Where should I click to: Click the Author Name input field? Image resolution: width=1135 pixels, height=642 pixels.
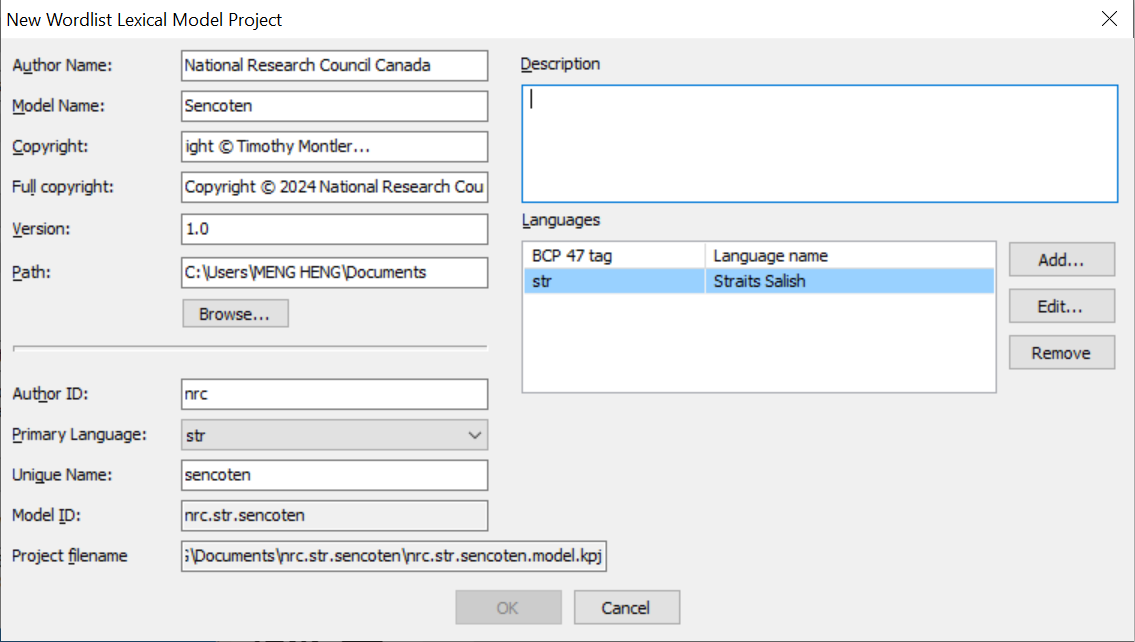coord(334,65)
